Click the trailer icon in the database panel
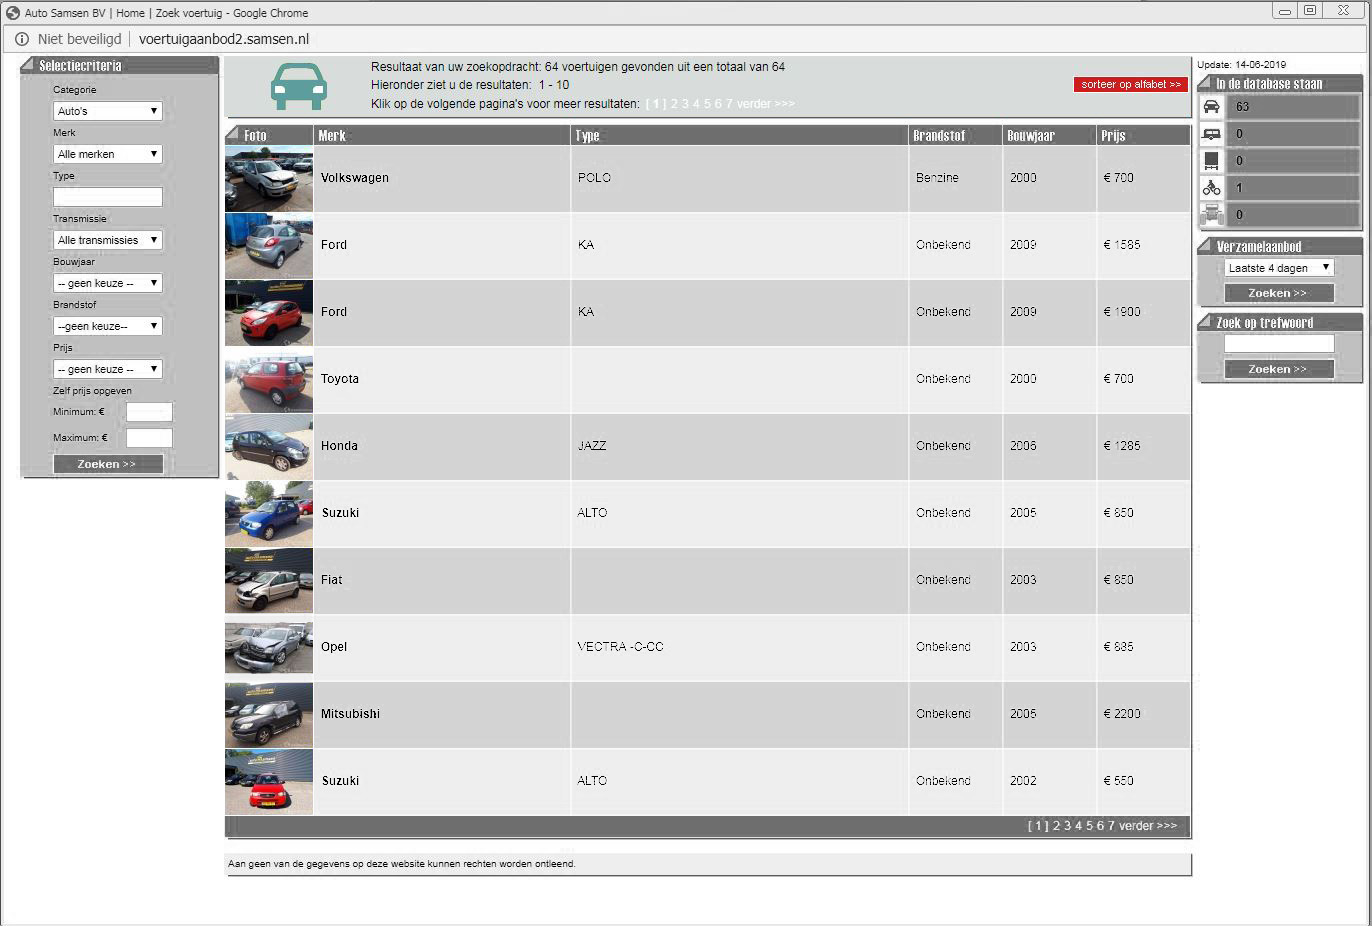Viewport: 1372px width, 926px height. click(1211, 161)
